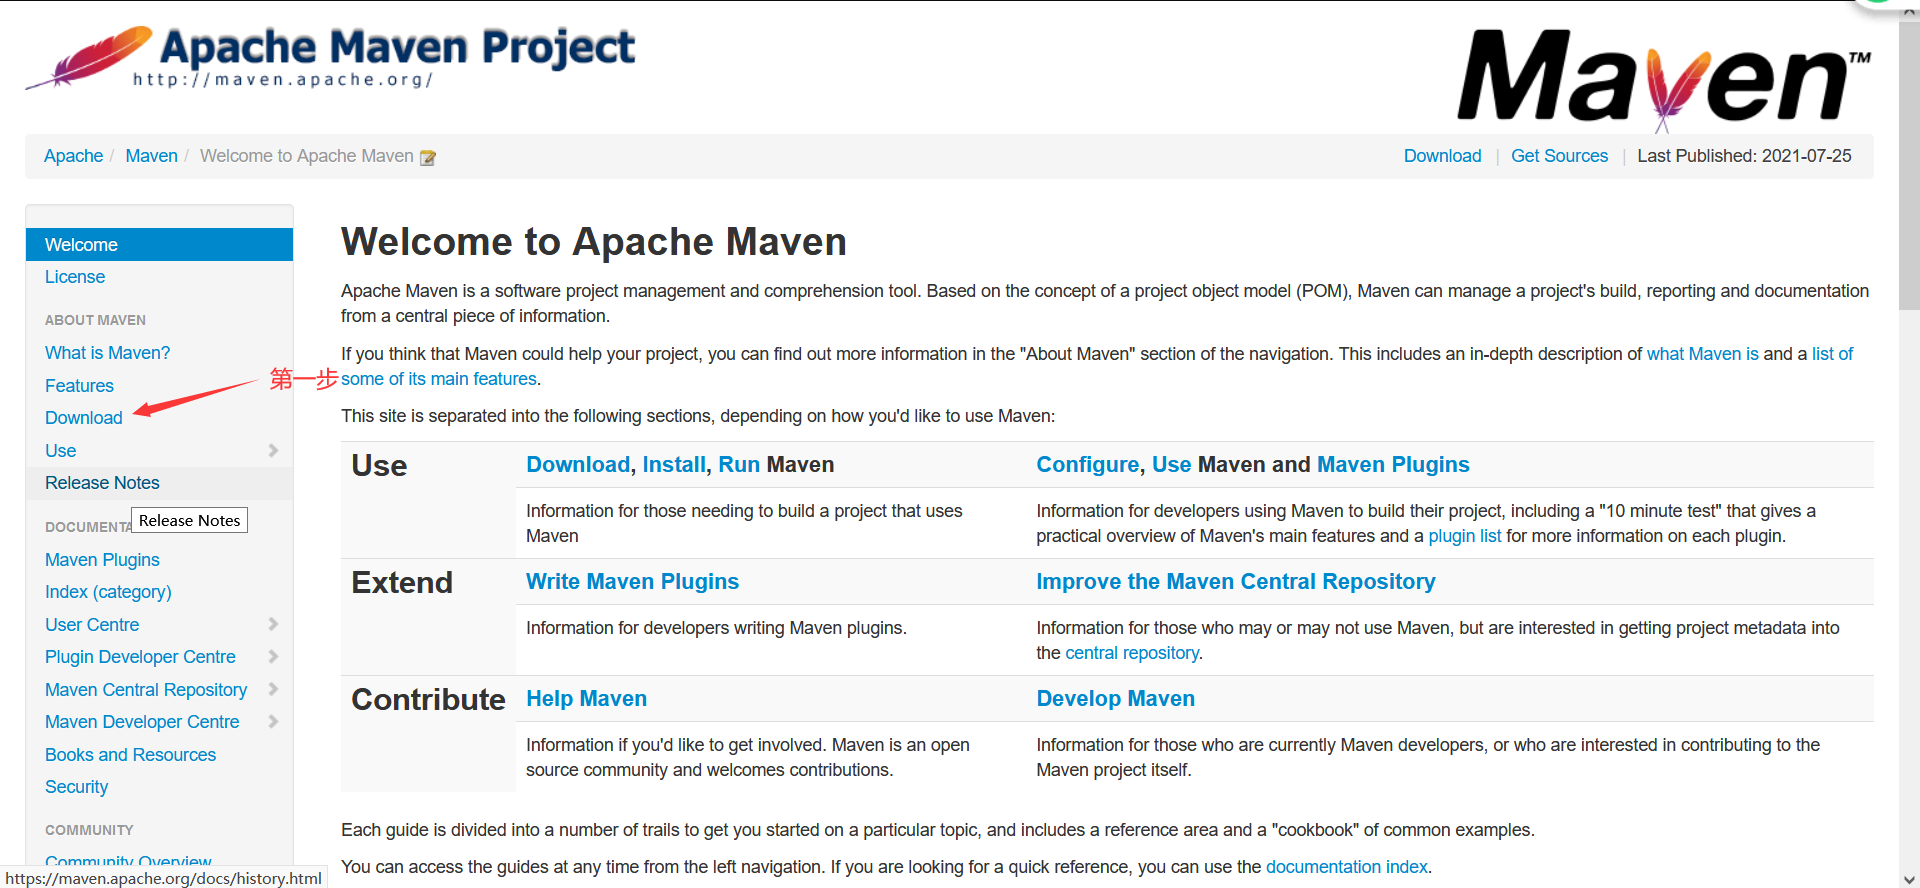Screen dimensions: 1920x888
Task: Click the Install heading link
Action: 674,465
